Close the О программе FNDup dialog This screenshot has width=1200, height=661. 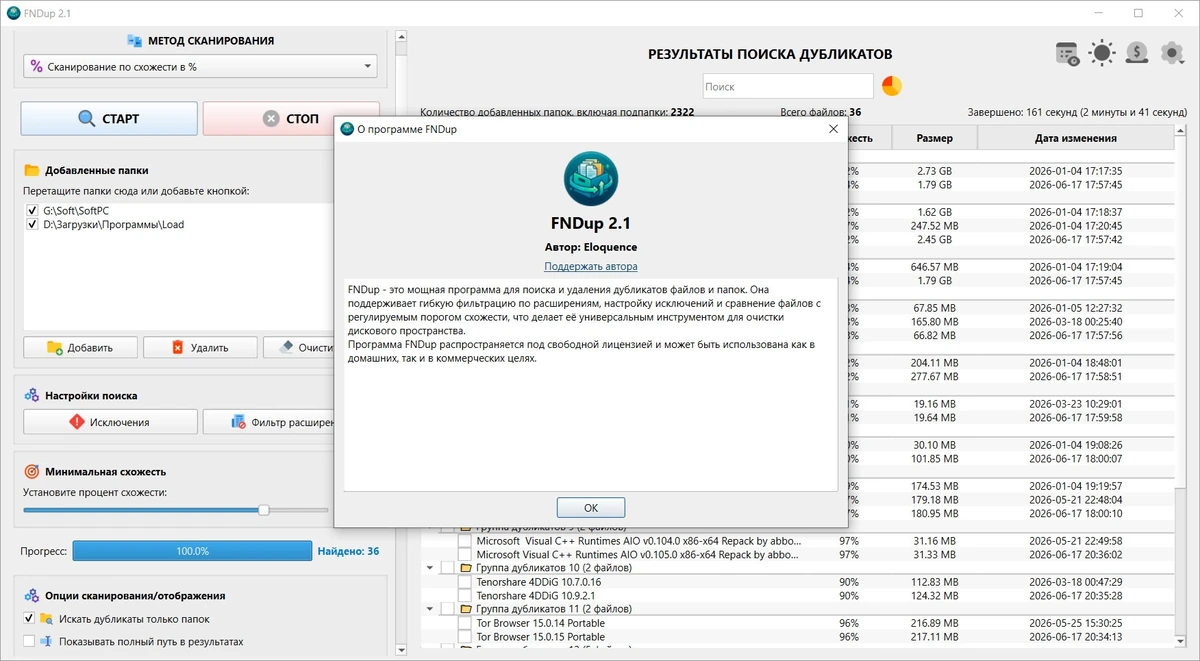[833, 129]
